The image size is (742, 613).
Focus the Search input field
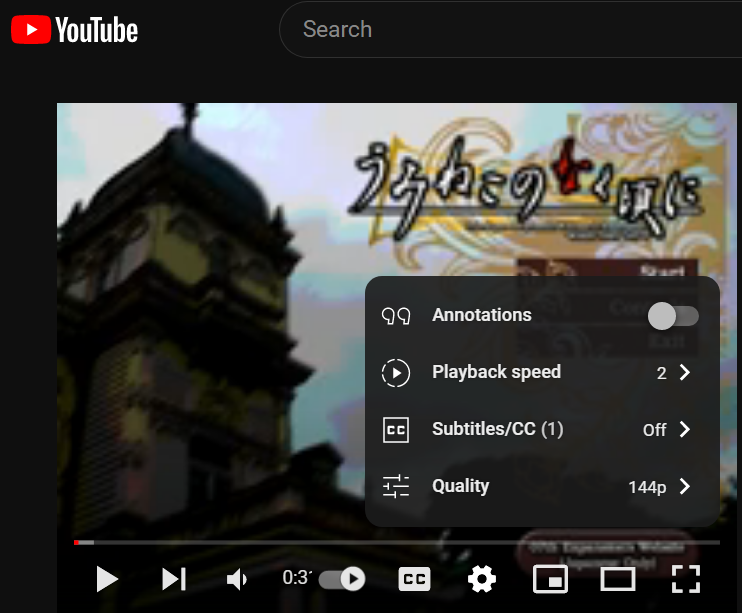click(511, 29)
